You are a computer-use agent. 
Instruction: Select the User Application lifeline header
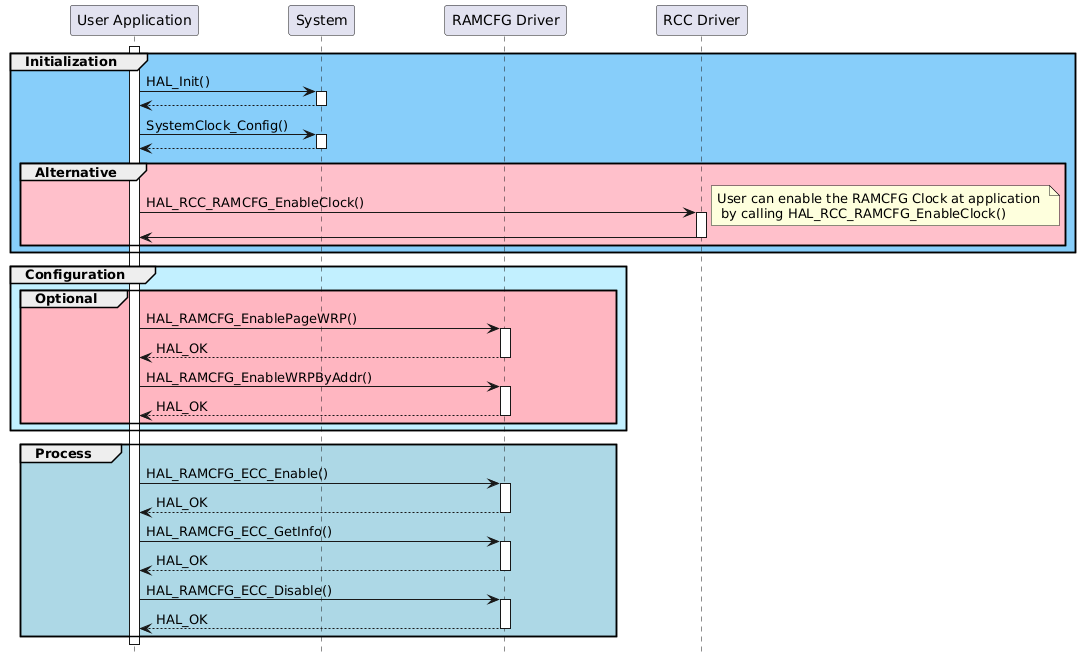tap(133, 20)
